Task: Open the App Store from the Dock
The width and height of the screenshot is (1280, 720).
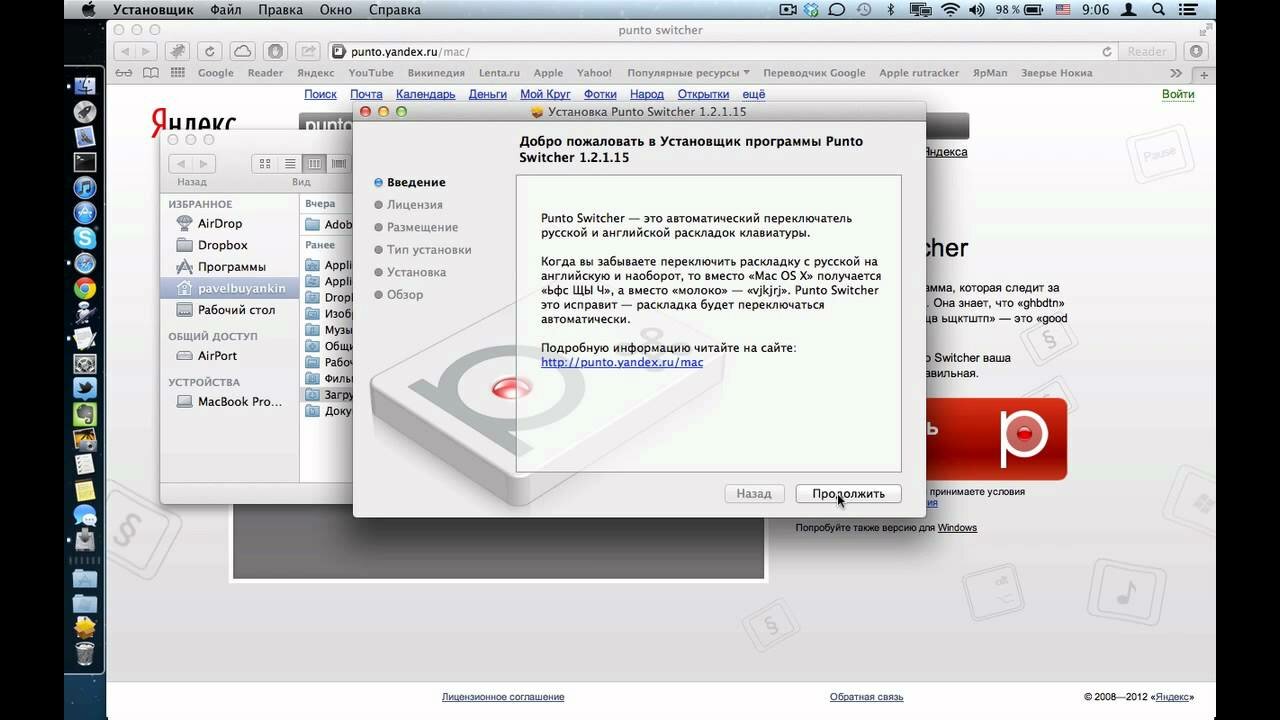Action: [84, 213]
